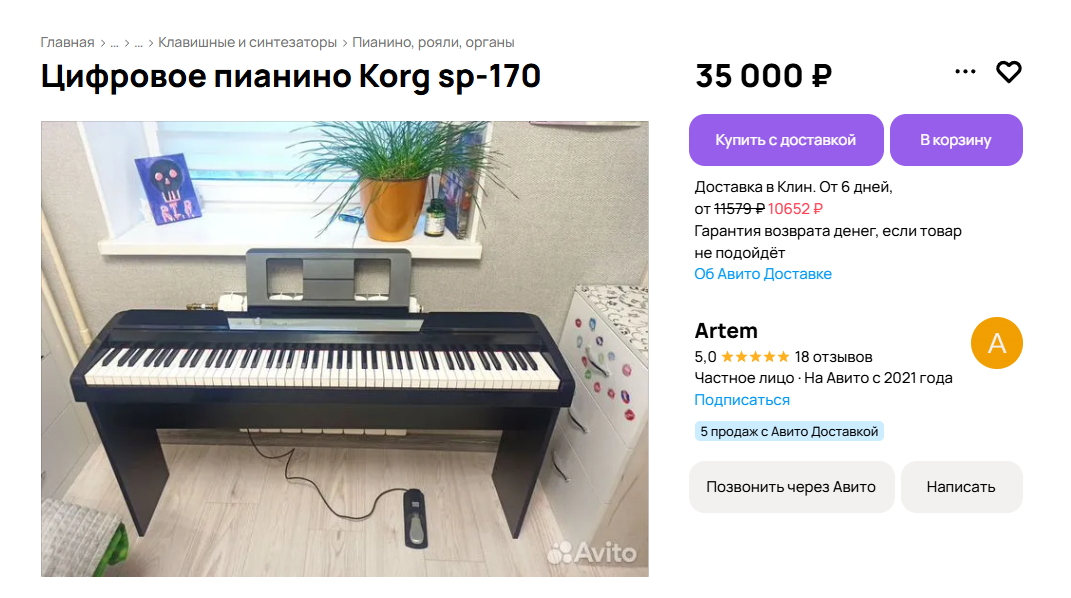
Task: Open Клавишные и синтезаторы category
Action: [247, 42]
